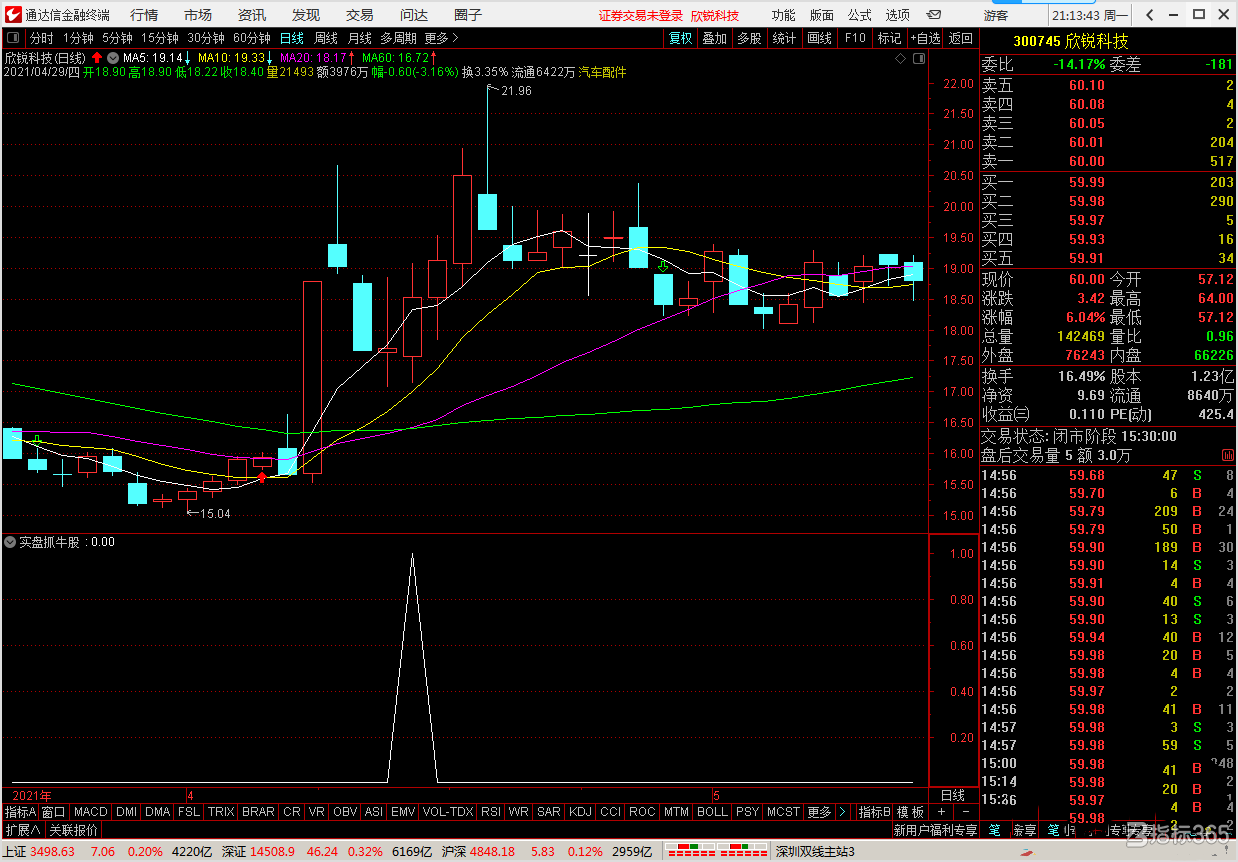Click the market breadth bar indicator in status bar
This screenshot has width=1238, height=862.
(717, 852)
